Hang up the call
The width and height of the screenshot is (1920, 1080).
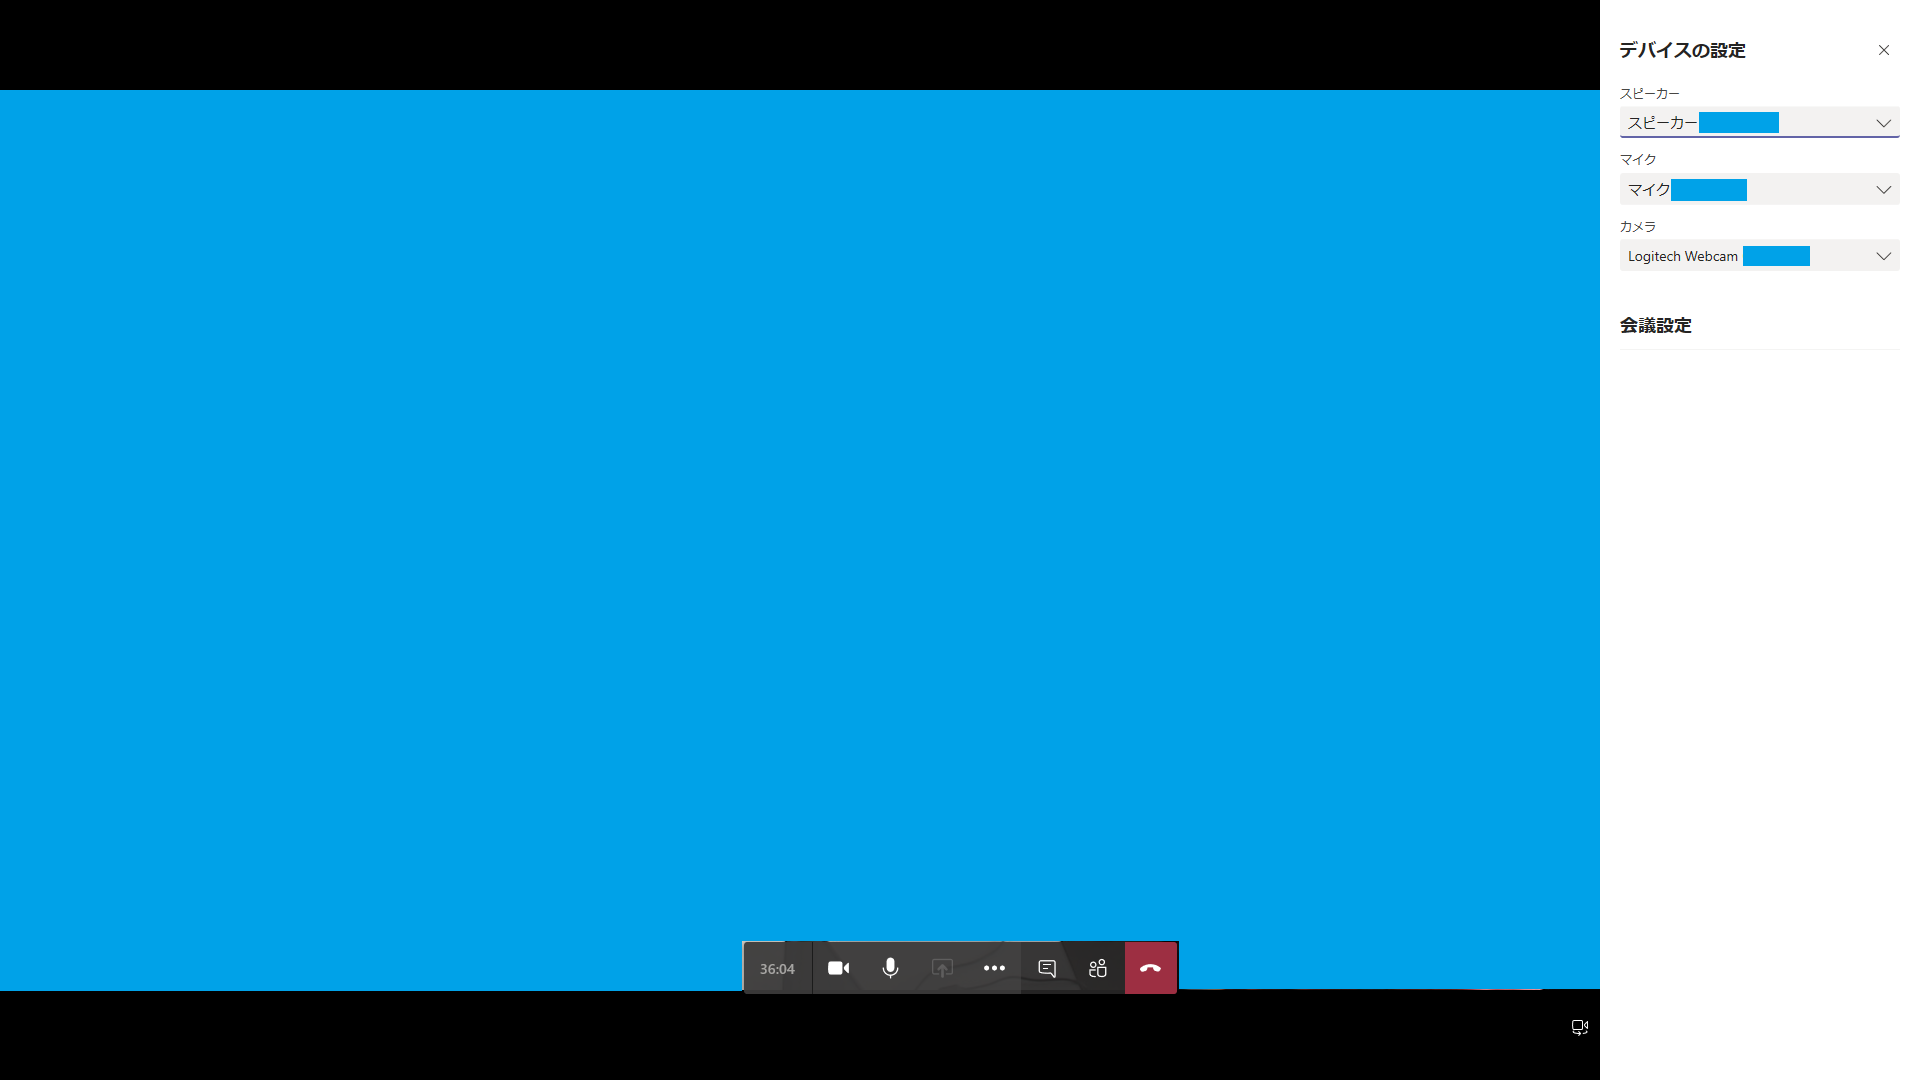click(1151, 968)
